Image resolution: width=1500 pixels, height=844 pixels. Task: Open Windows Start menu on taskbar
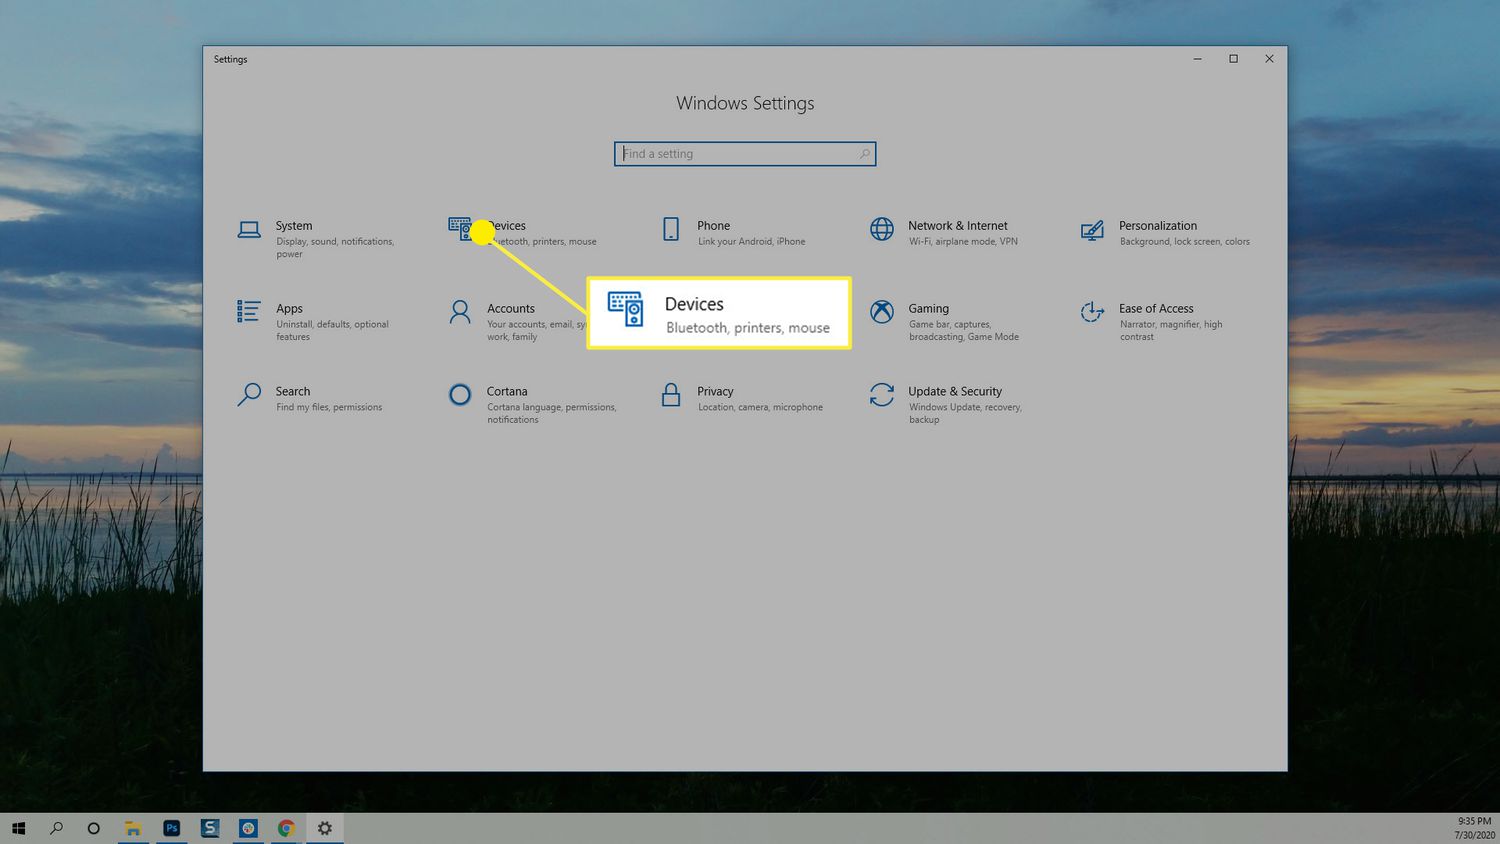coord(18,828)
